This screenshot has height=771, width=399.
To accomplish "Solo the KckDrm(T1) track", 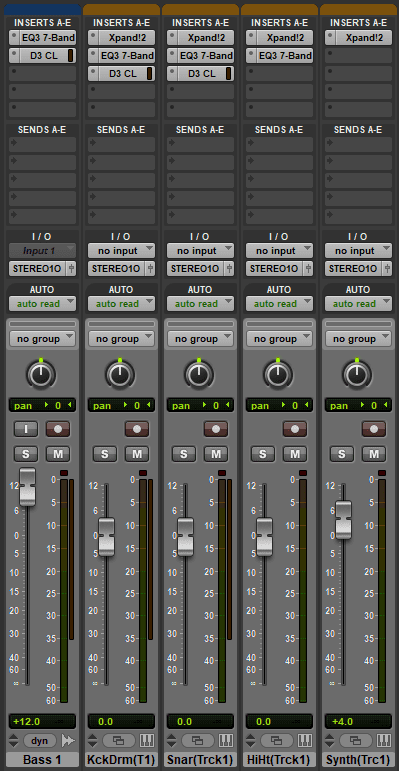I will click(105, 454).
